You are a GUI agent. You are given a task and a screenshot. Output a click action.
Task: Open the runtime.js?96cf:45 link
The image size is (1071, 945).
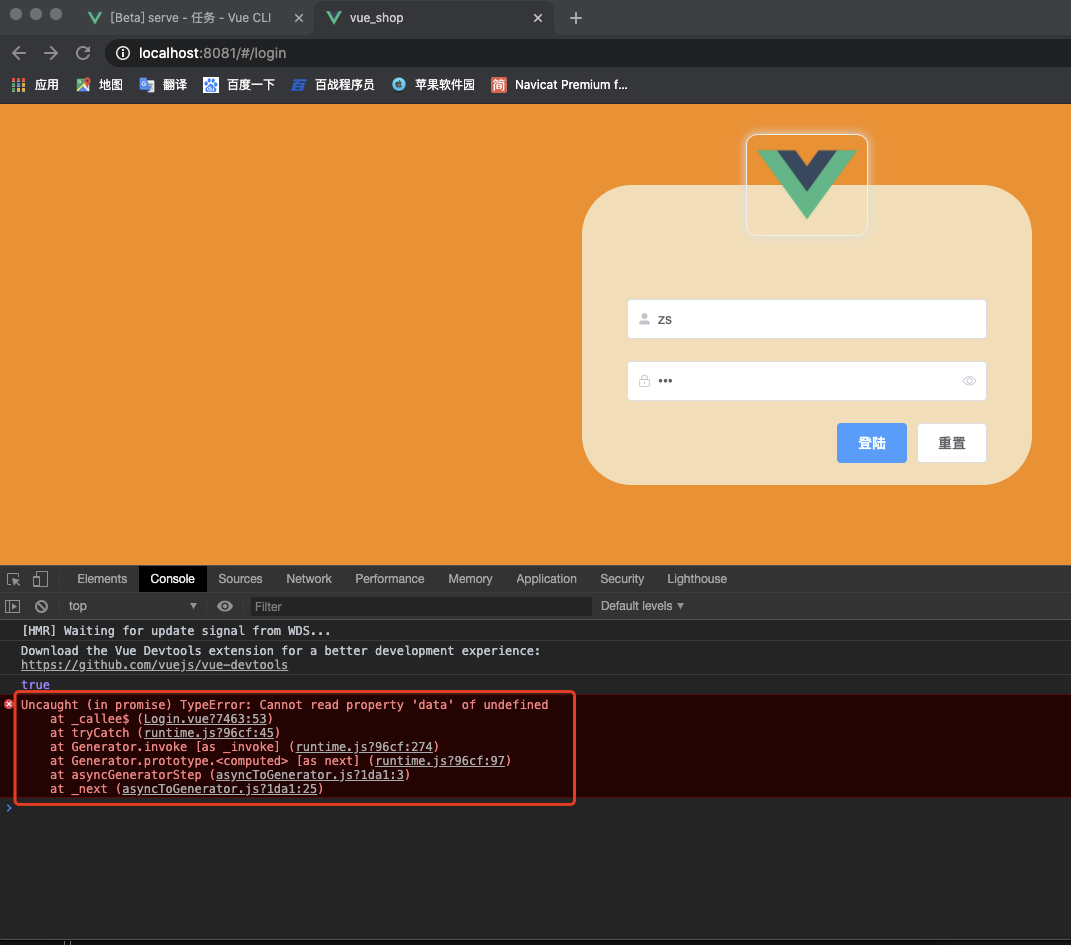(209, 733)
